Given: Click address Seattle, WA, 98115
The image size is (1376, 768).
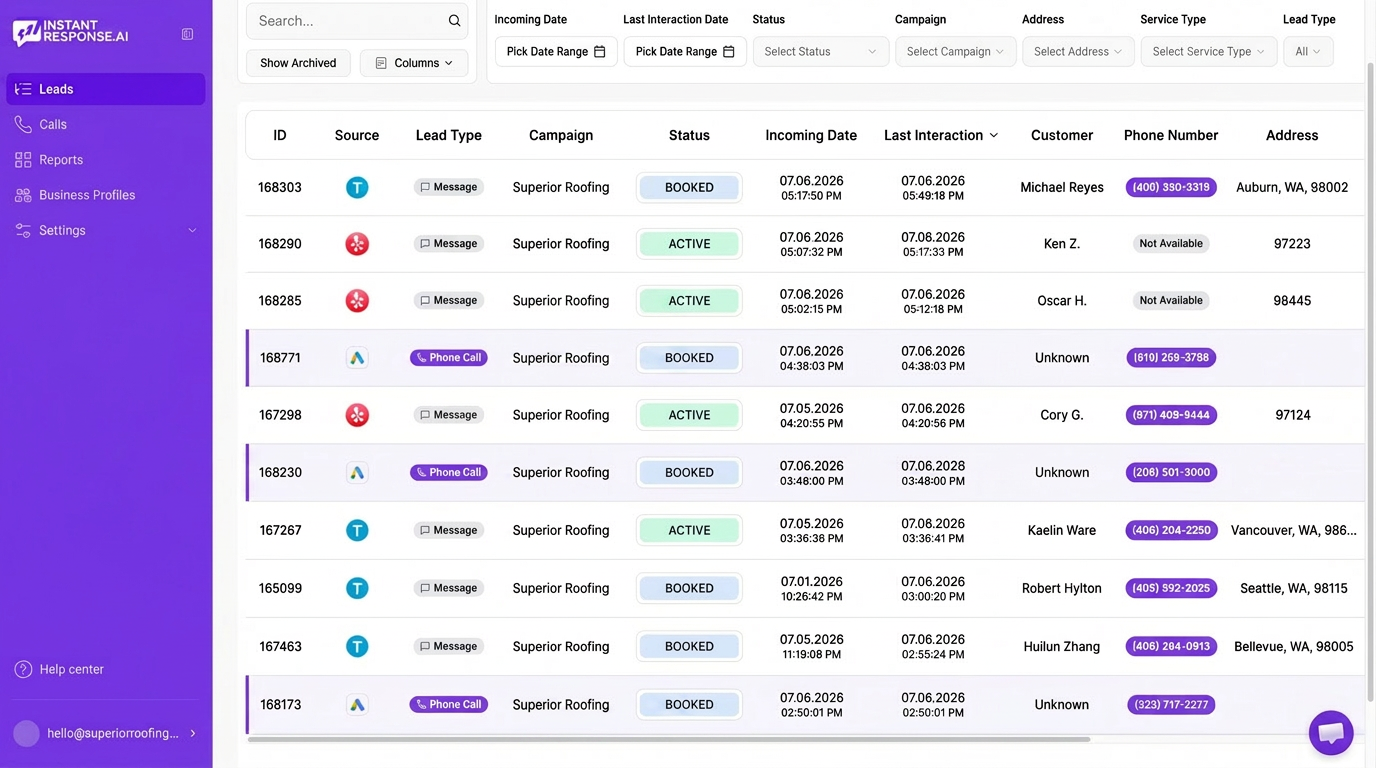Looking at the screenshot, I should pos(1293,588).
